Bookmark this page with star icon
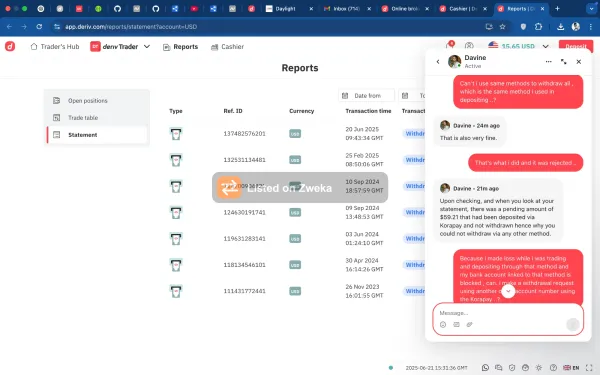The width and height of the screenshot is (600, 375). point(502,26)
